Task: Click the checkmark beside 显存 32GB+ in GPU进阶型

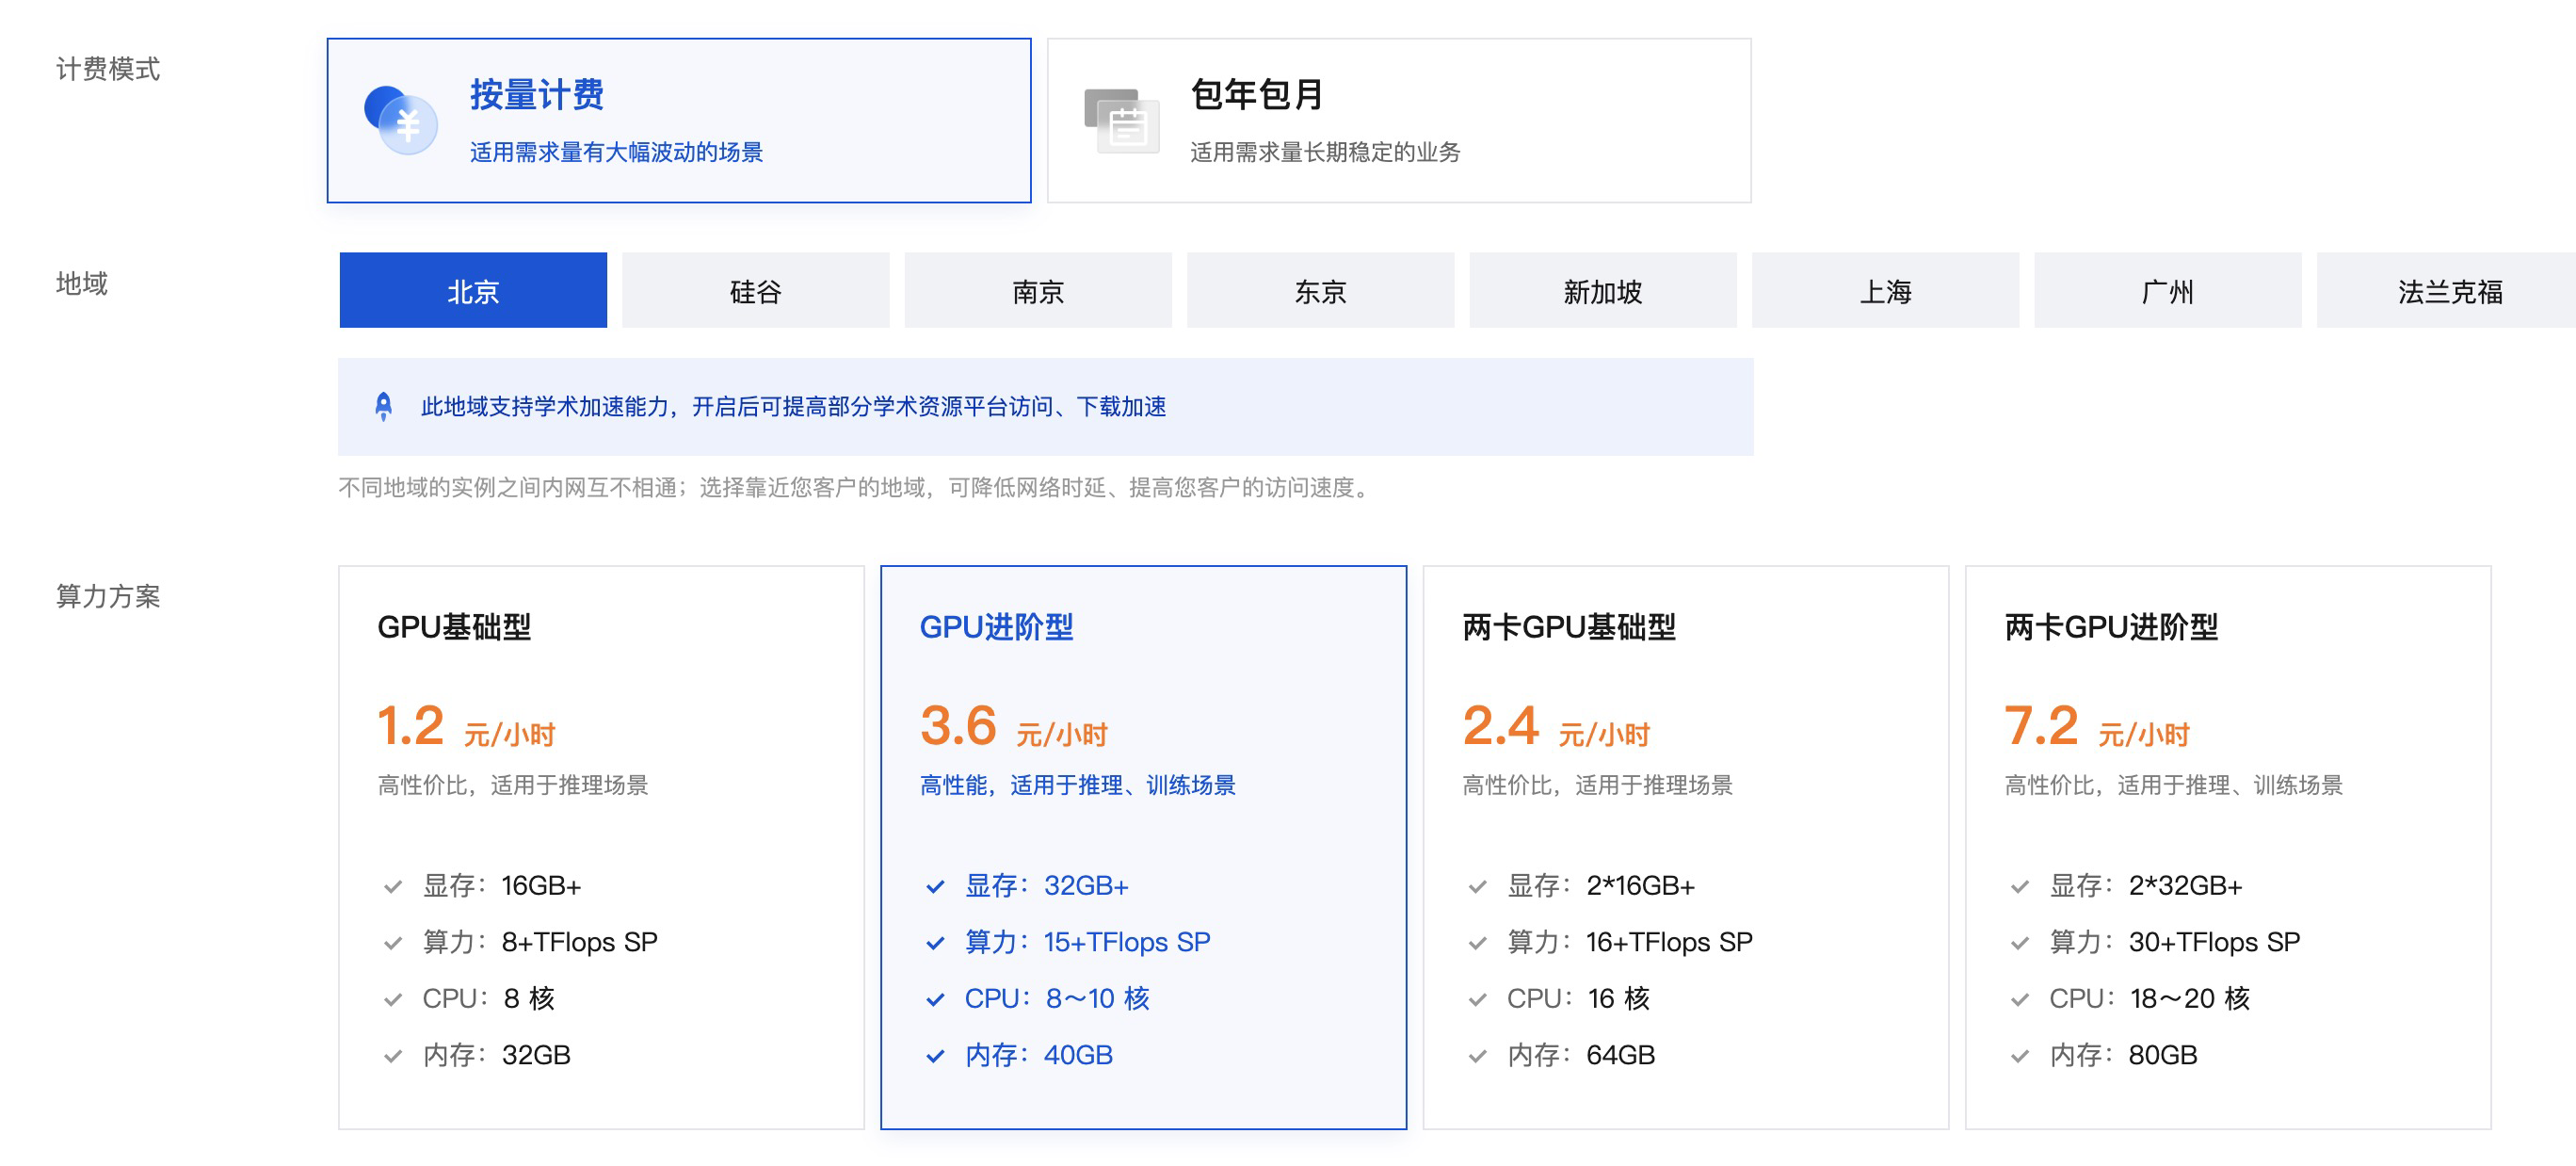Action: [936, 886]
